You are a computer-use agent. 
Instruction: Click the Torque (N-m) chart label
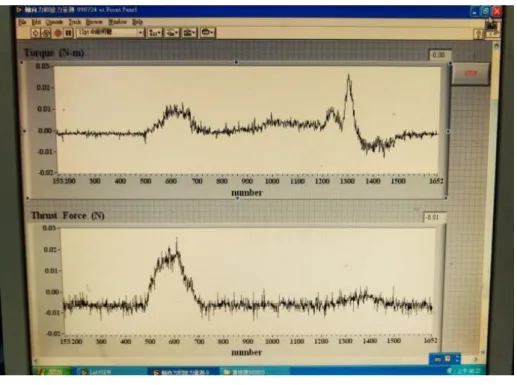point(54,53)
